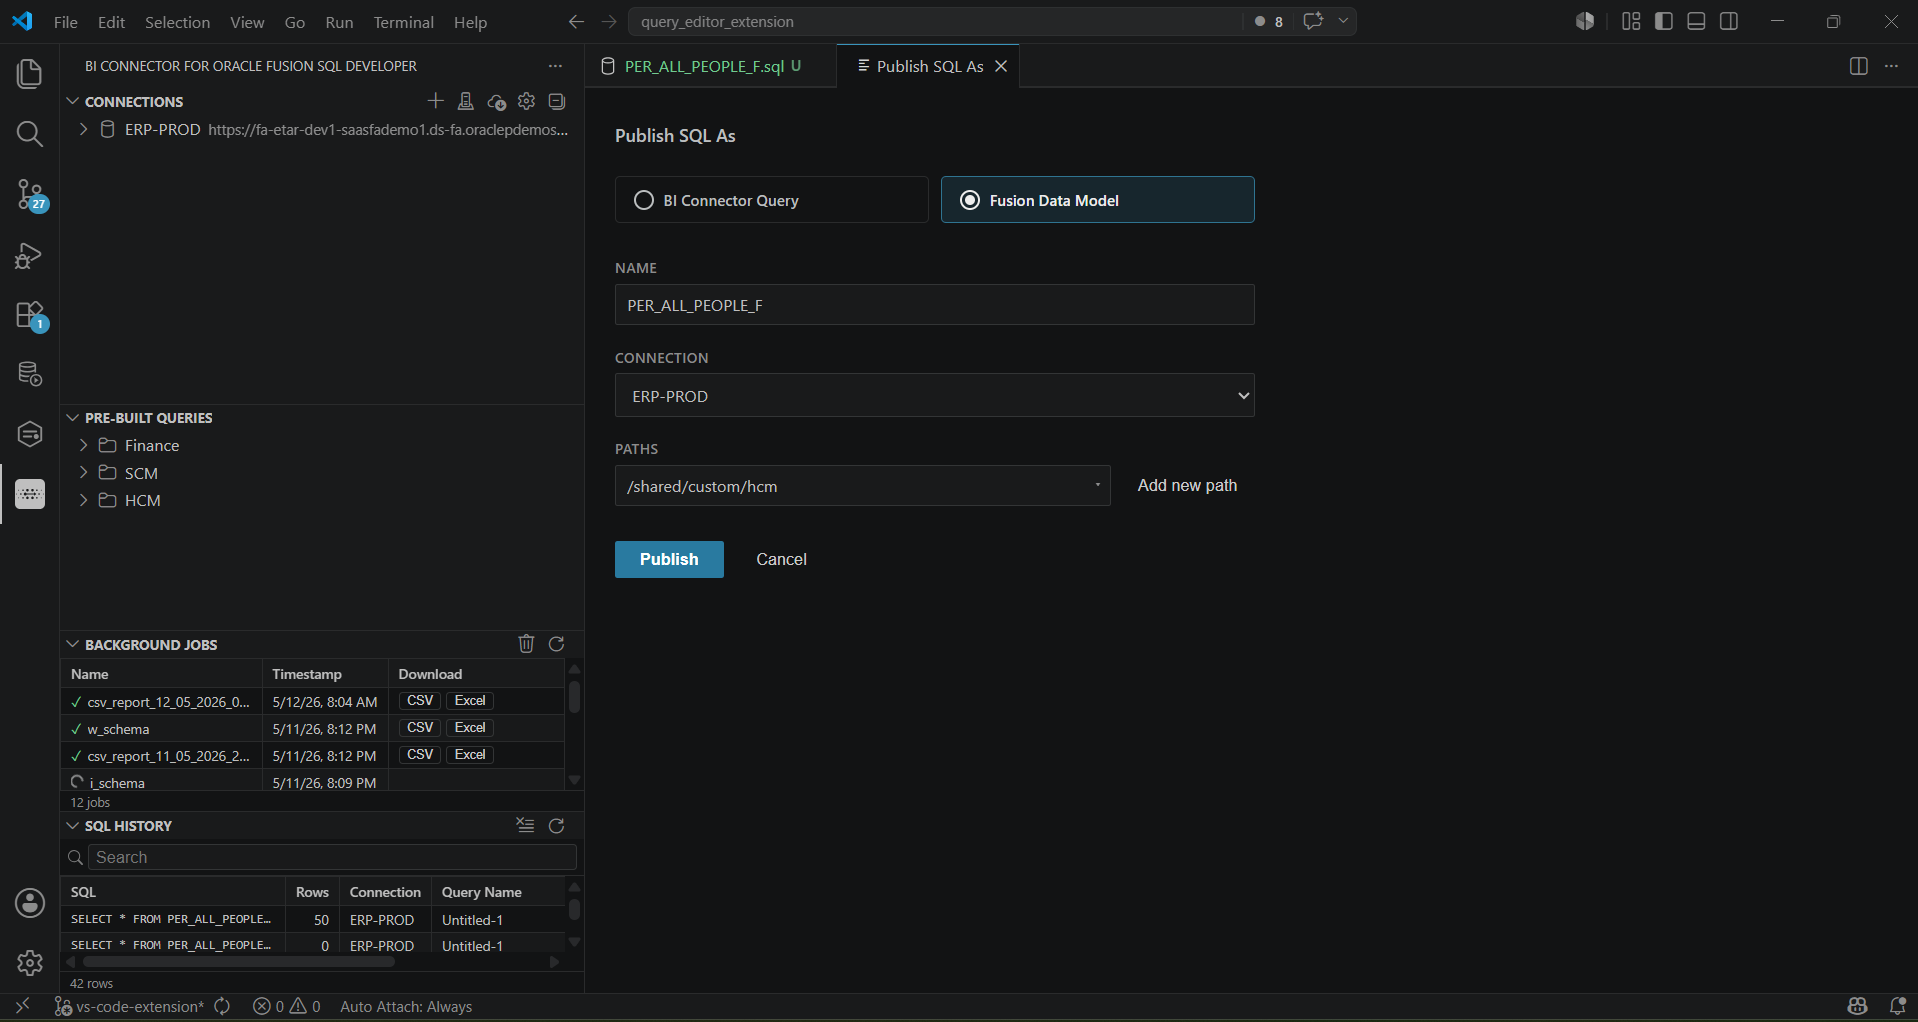Collapse the Pre-Built Queries section
Viewport: 1918px width, 1022px height.
[72, 418]
